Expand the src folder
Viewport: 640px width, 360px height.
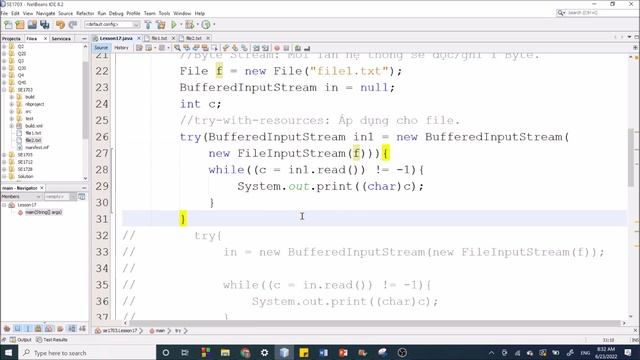tap(11, 111)
